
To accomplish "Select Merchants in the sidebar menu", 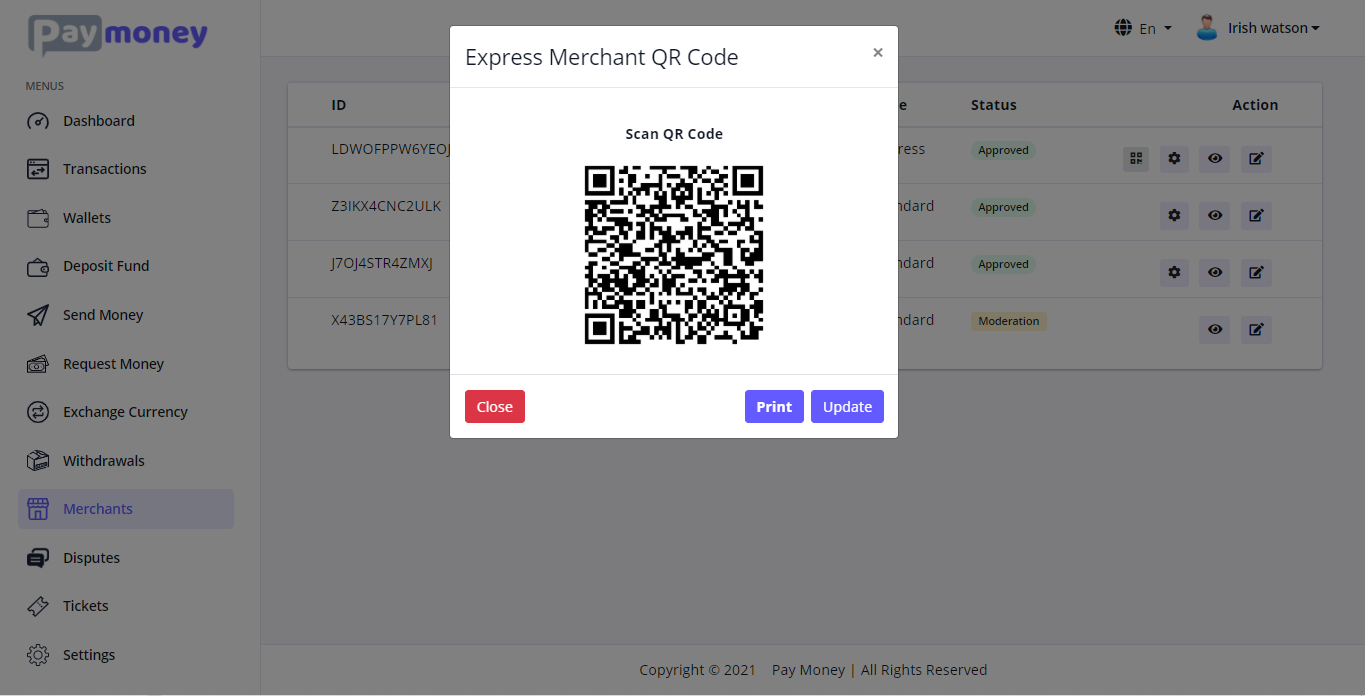I will click(x=98, y=508).
